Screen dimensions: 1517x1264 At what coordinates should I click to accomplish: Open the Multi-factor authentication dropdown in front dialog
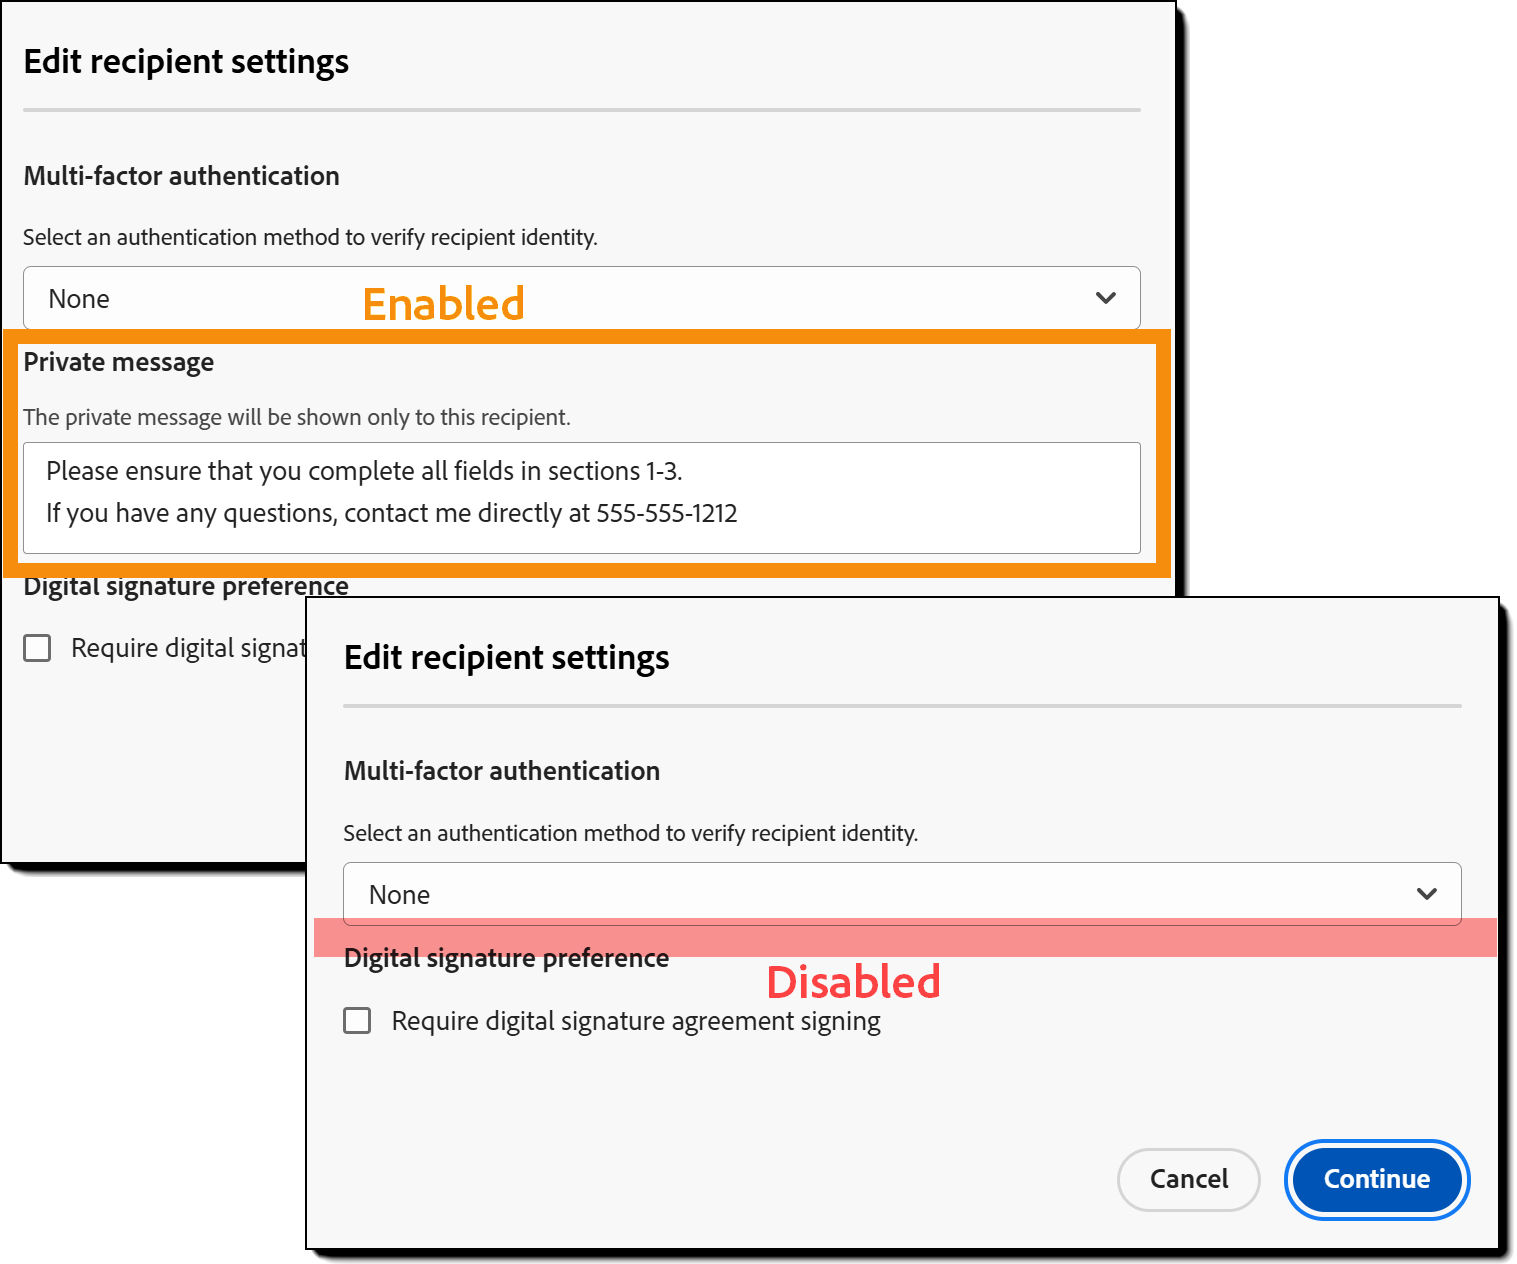click(900, 893)
